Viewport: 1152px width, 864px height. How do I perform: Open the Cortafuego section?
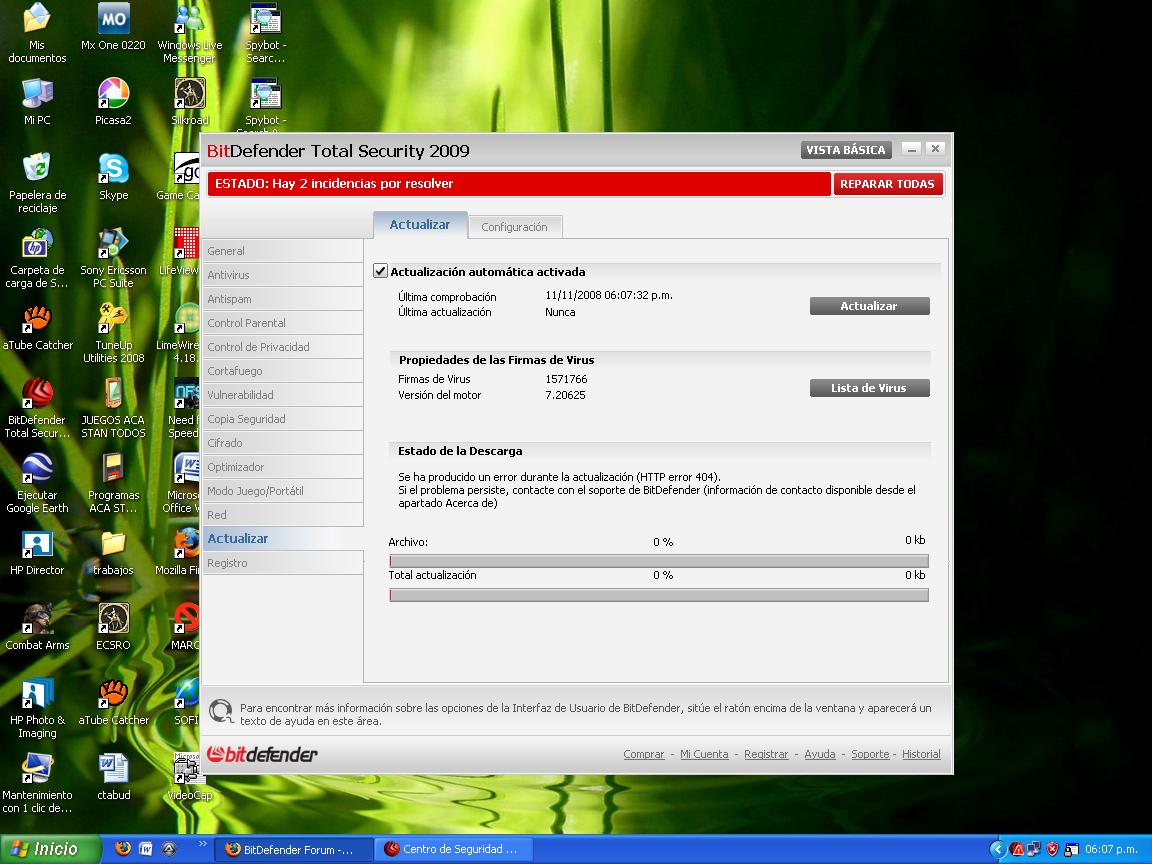(x=282, y=371)
